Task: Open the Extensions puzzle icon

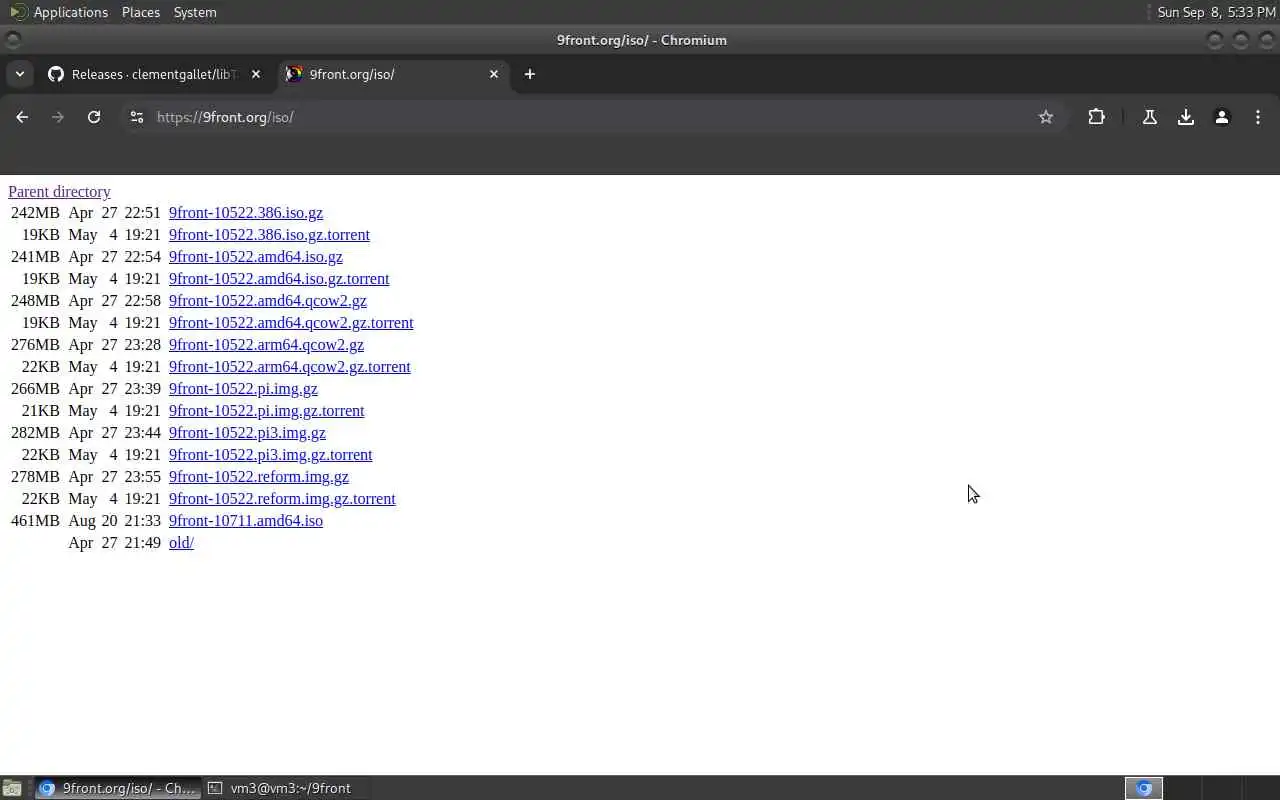Action: pyautogui.click(x=1097, y=117)
